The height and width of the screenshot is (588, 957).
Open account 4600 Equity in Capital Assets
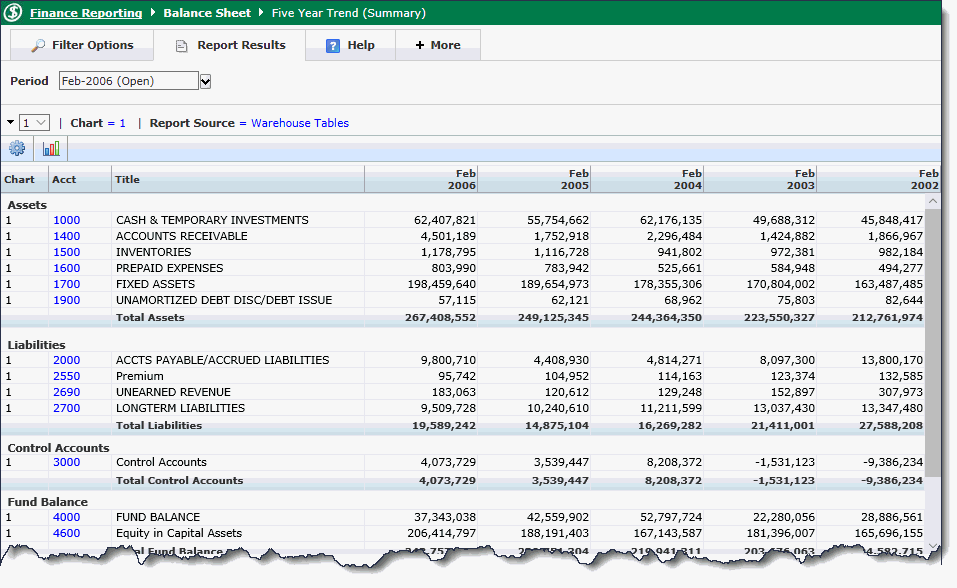coord(67,533)
